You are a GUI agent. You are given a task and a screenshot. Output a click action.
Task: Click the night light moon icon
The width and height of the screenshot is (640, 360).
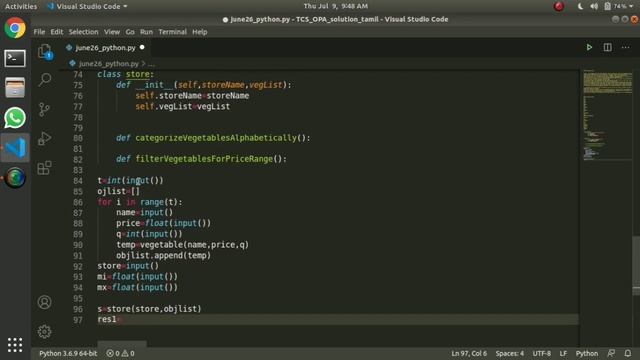pos(580,6)
